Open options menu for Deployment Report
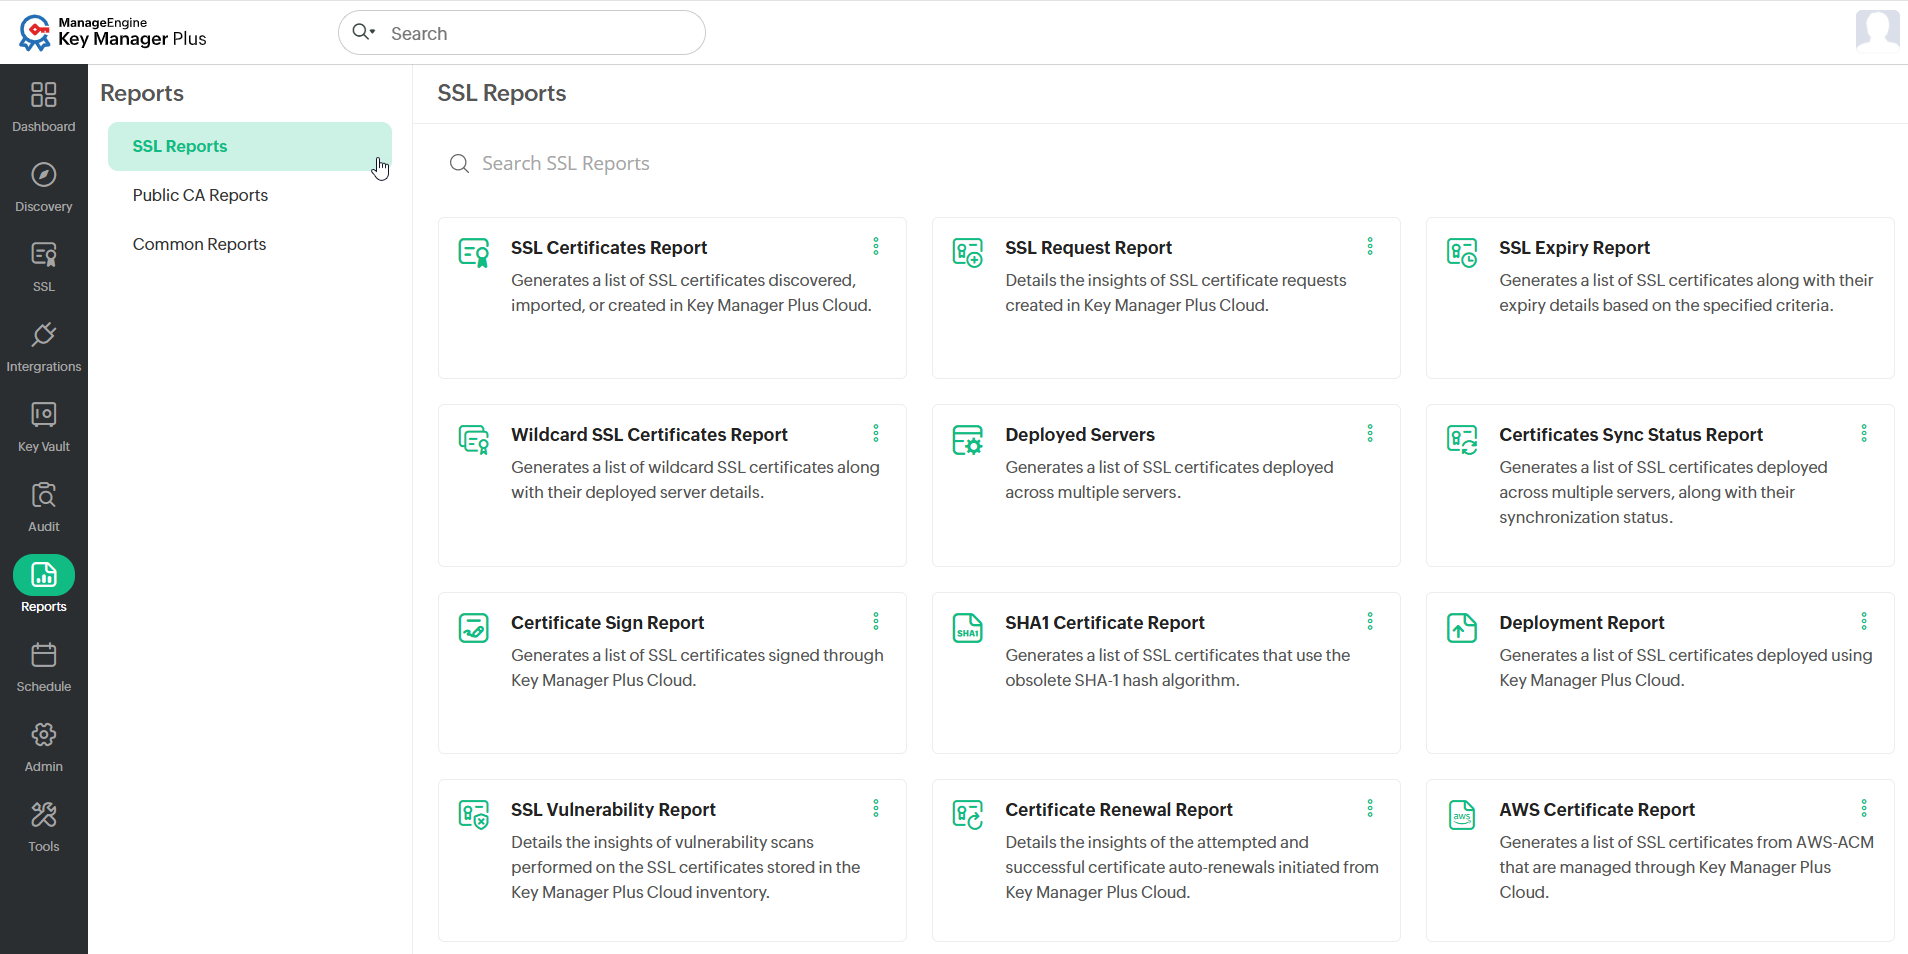This screenshot has width=1908, height=954. [x=1864, y=621]
